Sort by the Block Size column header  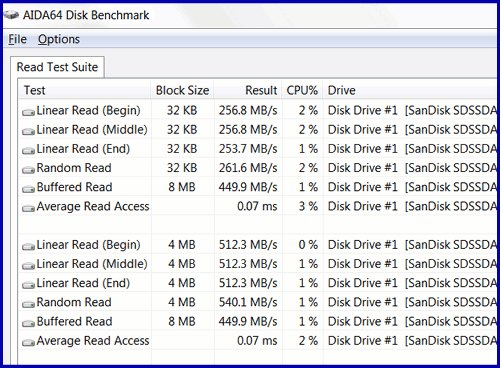tap(182, 90)
